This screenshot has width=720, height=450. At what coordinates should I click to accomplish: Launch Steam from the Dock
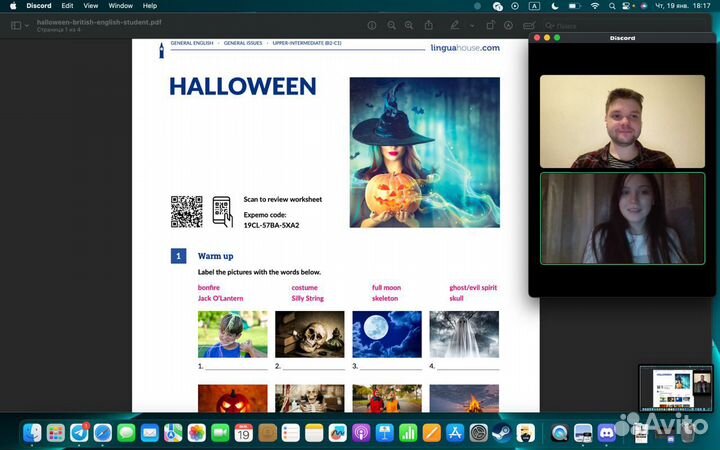point(502,433)
